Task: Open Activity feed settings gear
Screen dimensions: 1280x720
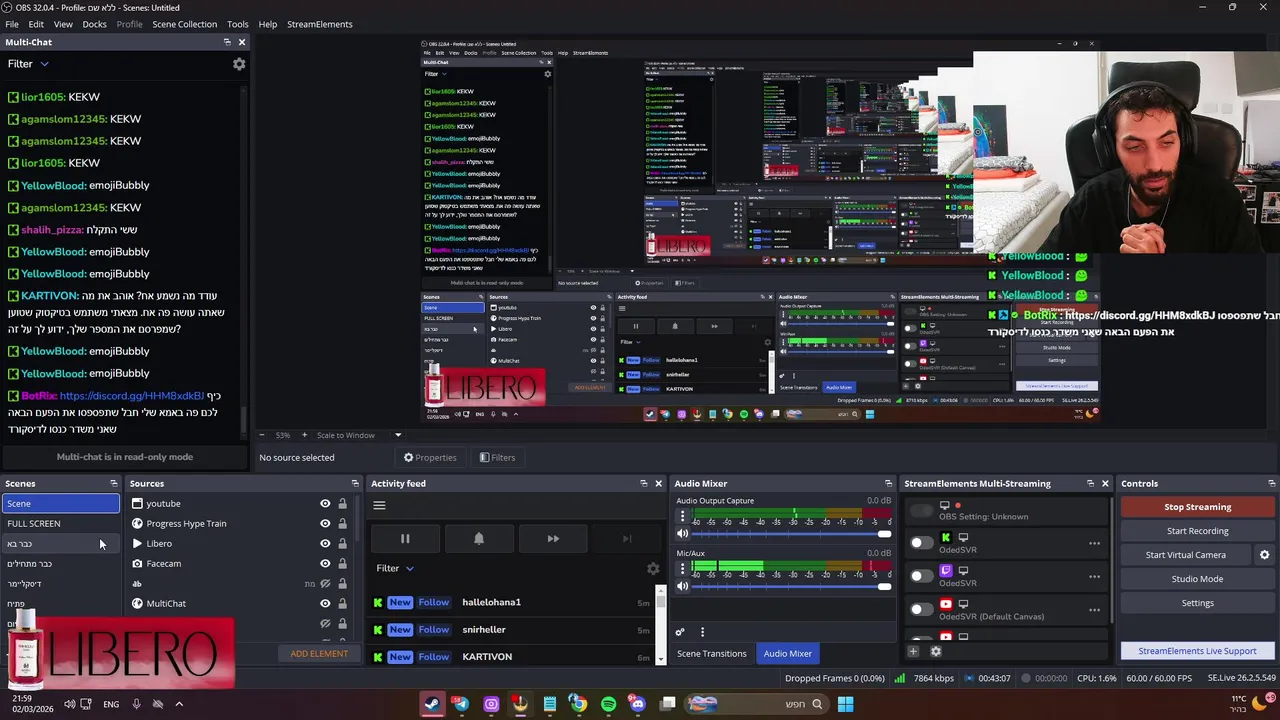Action: click(653, 569)
